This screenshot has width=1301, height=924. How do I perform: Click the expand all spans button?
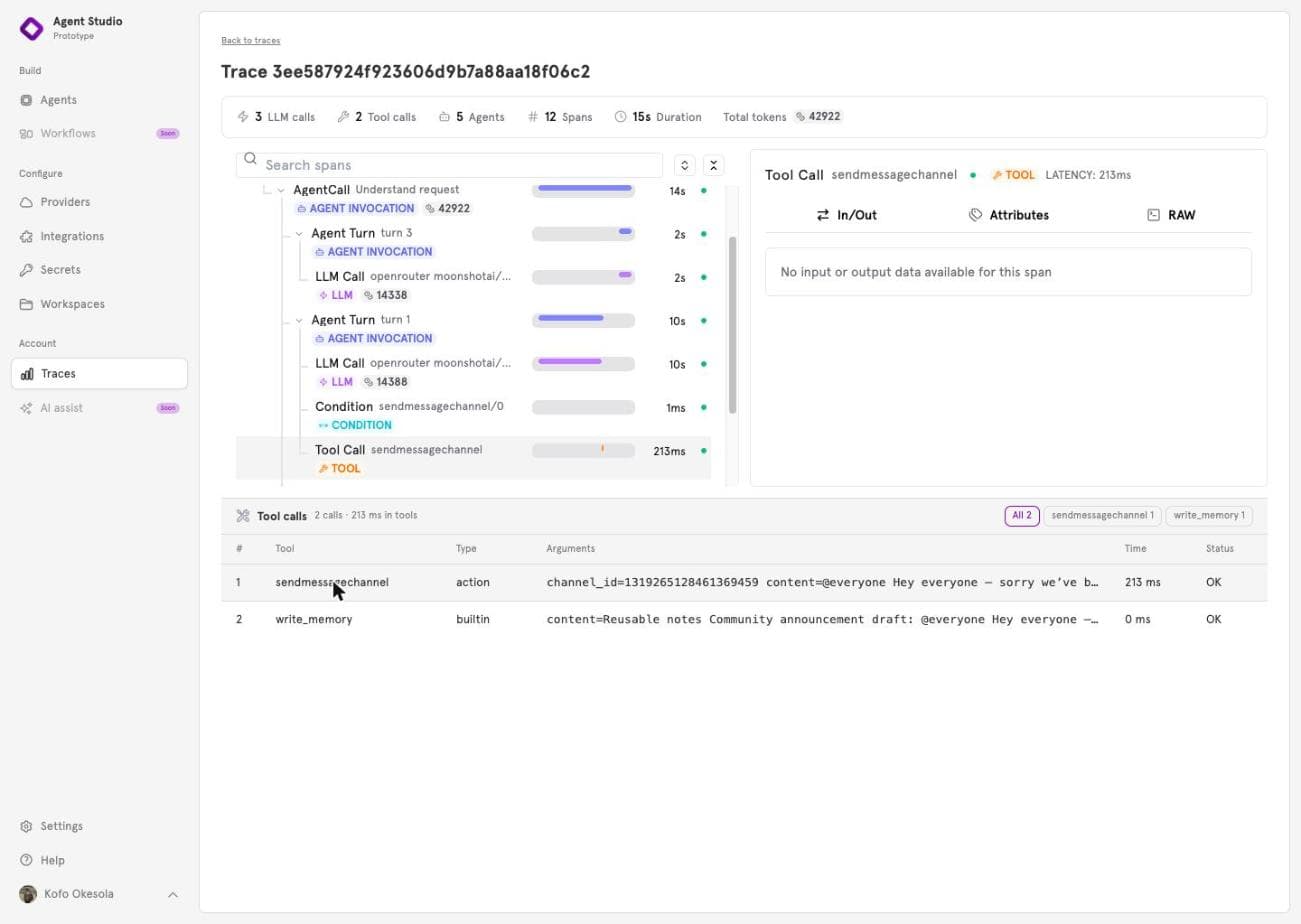click(684, 165)
